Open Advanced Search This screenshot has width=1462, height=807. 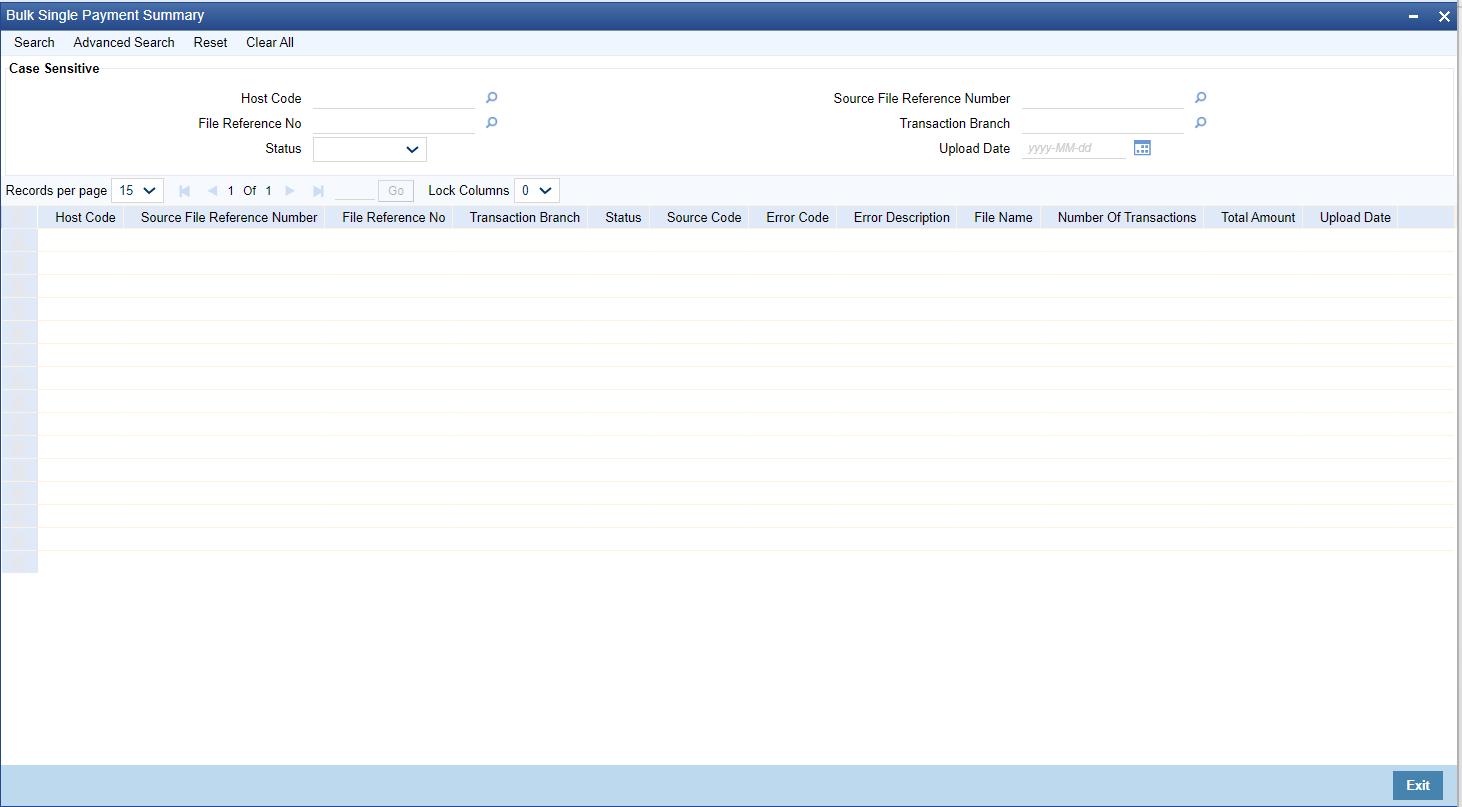[x=124, y=43]
